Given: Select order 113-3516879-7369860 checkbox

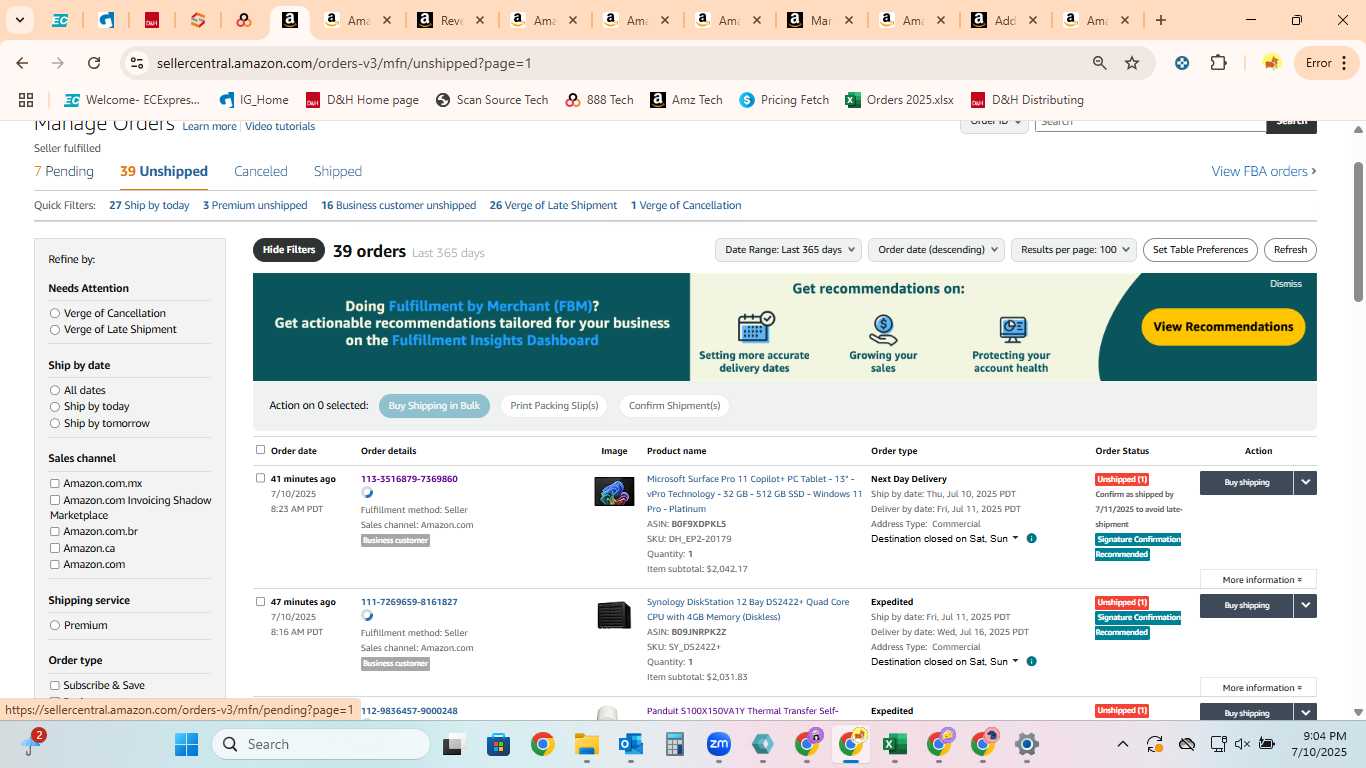Looking at the screenshot, I should 261,478.
